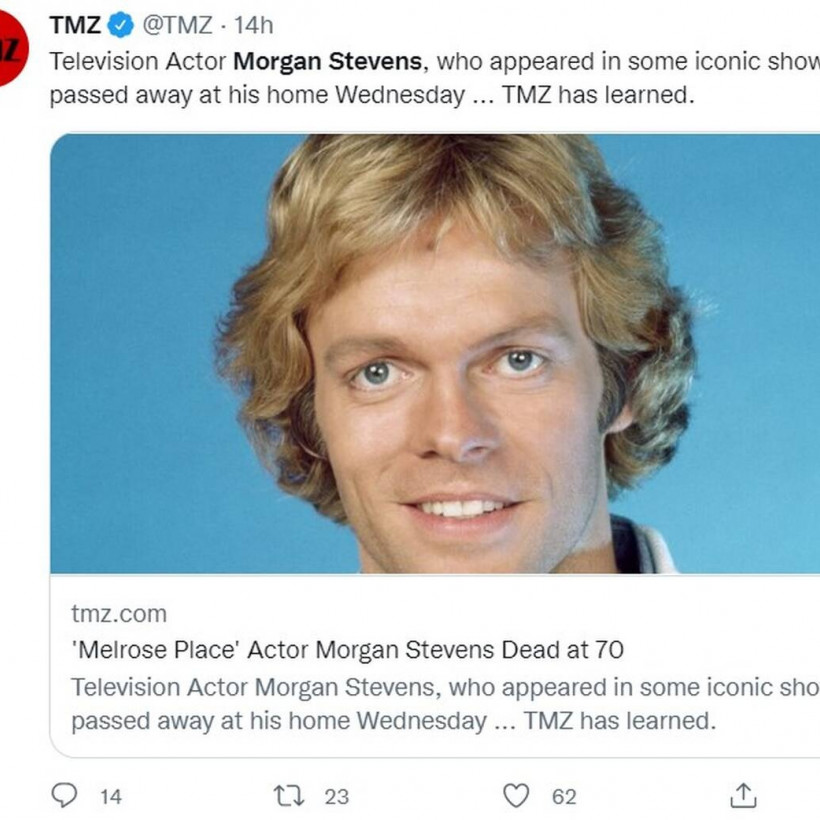Image resolution: width=820 pixels, height=820 pixels.
Task: Like the tweet with the heart icon
Action: (515, 795)
